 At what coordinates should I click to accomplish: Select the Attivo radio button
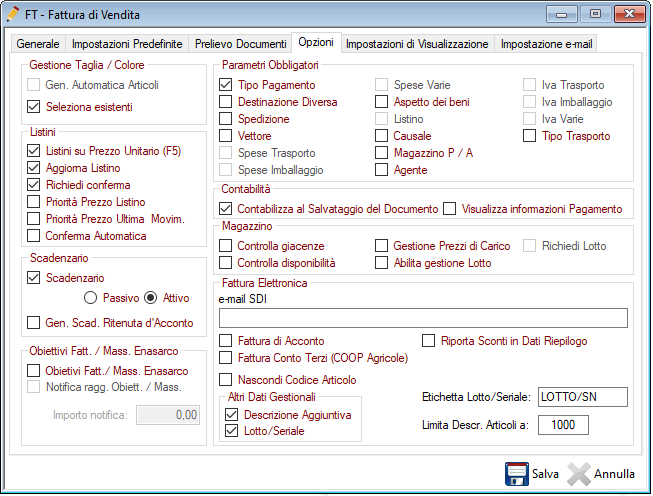coord(151,297)
